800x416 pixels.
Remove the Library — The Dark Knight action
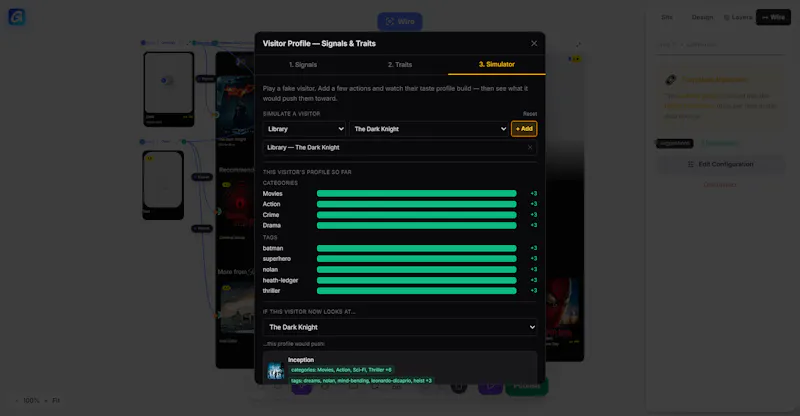[x=530, y=148]
